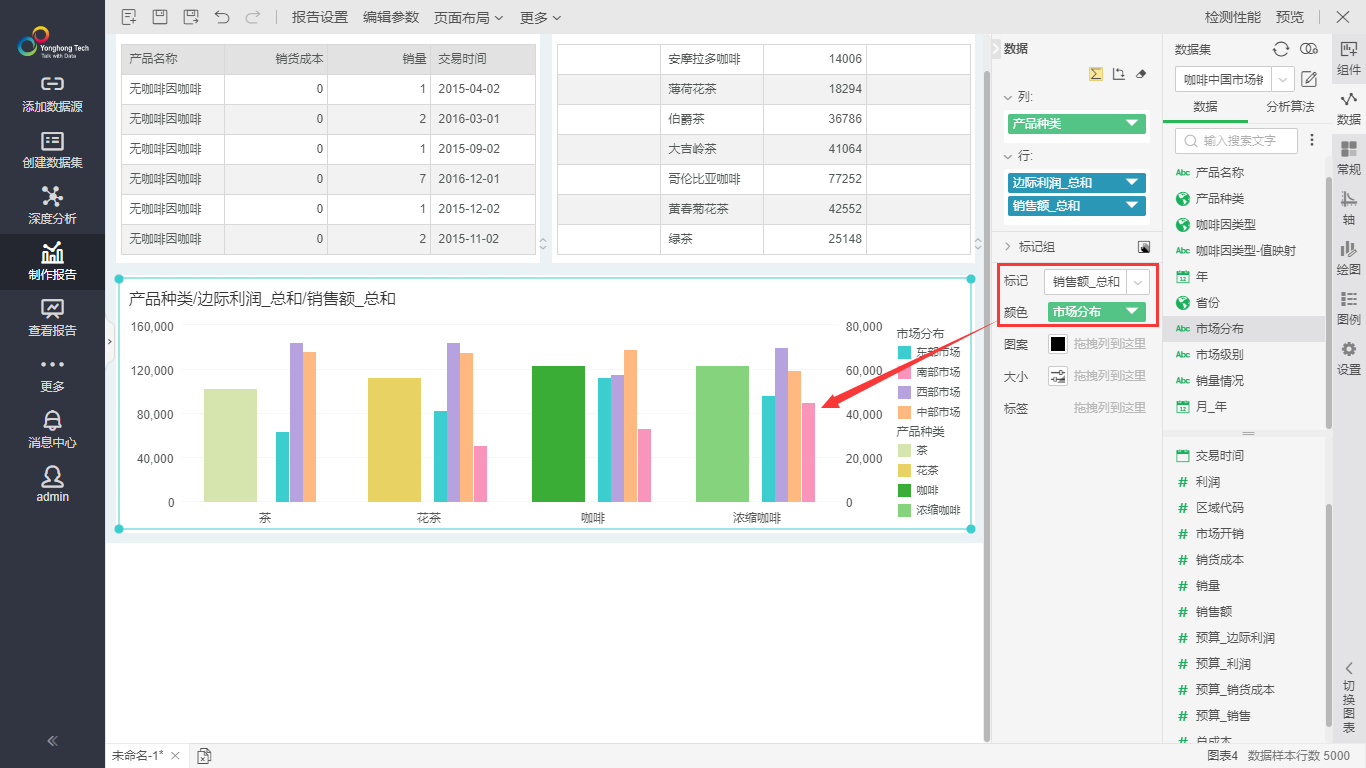Click the save icon in top toolbar
The width and height of the screenshot is (1366, 768).
pos(159,17)
